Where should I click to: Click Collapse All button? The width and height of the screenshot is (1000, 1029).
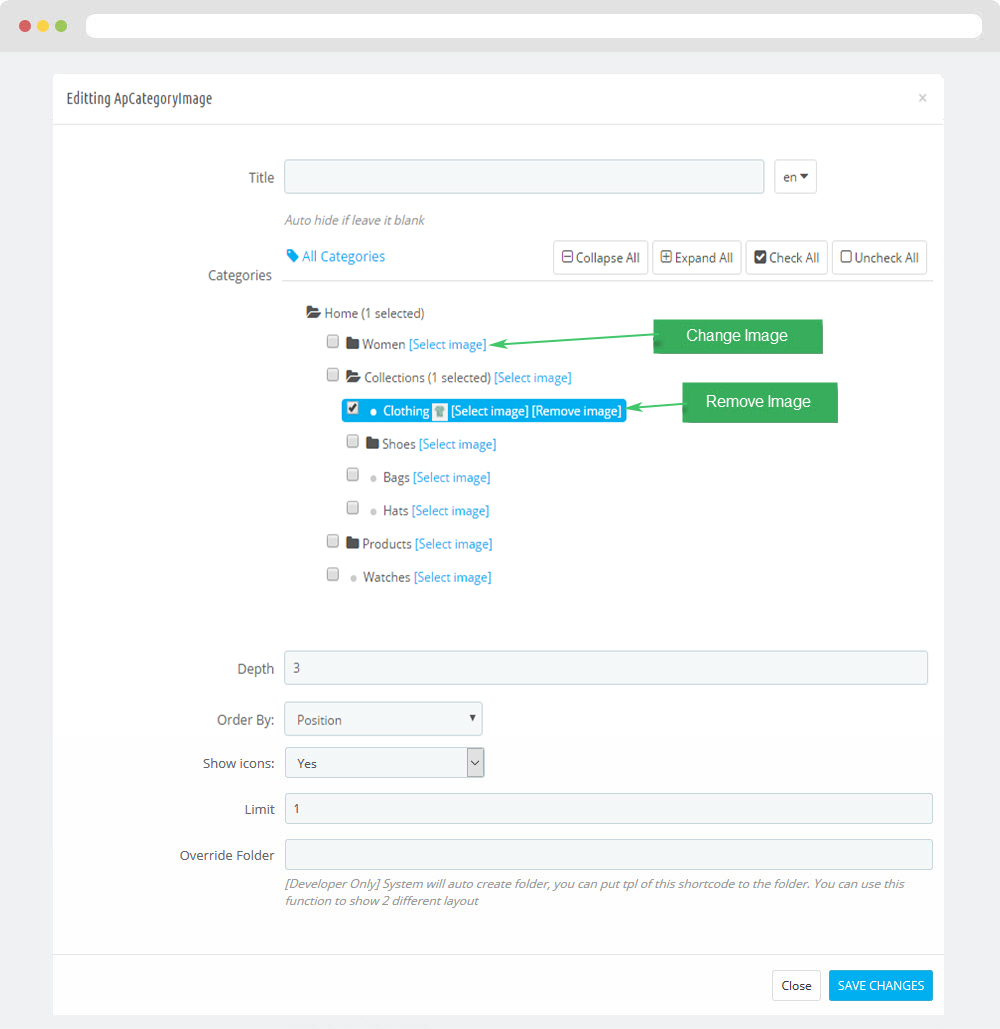pos(600,257)
